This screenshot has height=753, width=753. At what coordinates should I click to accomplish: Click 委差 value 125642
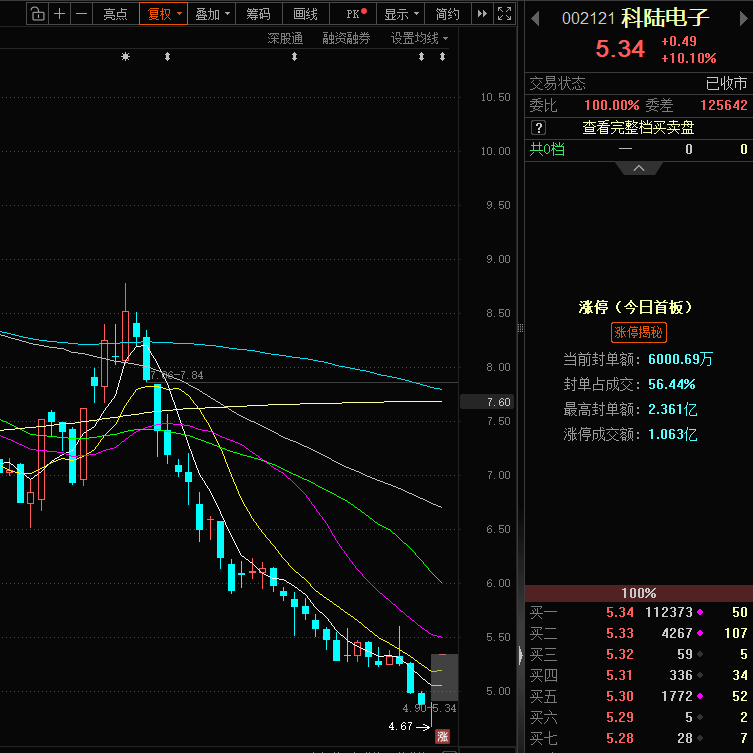[x=723, y=105]
